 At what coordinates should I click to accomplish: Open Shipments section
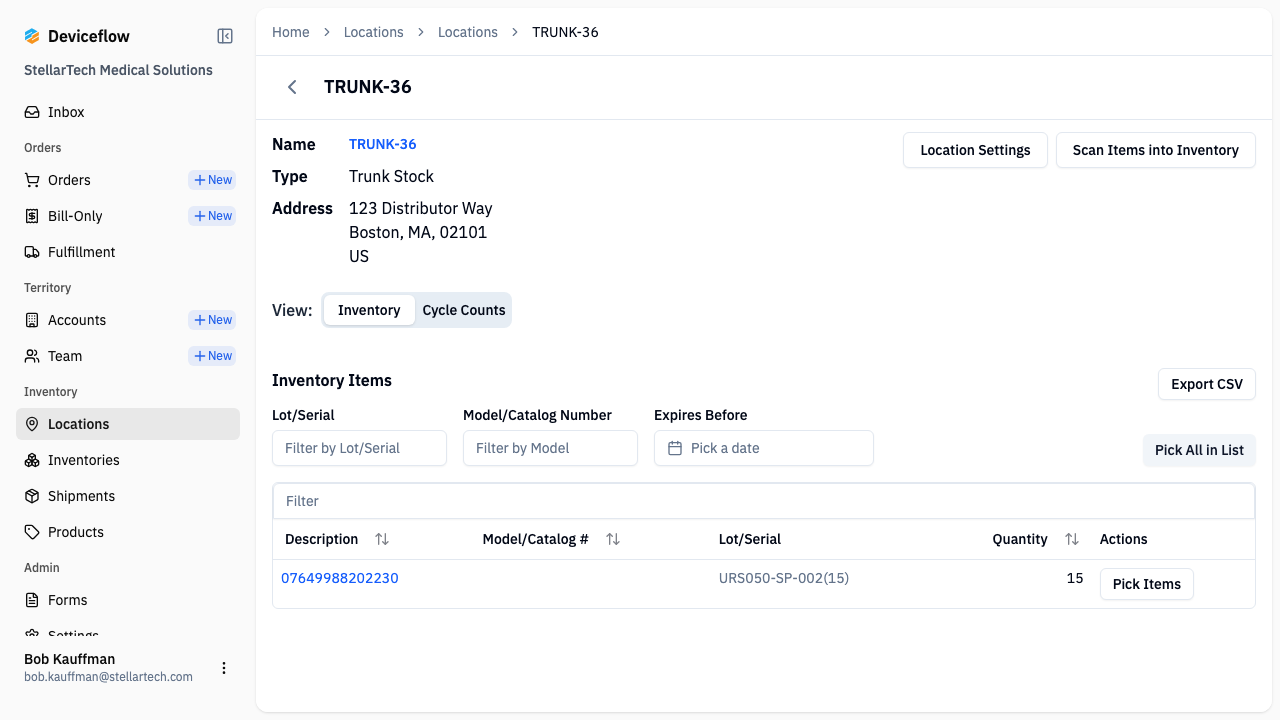pos(128,496)
